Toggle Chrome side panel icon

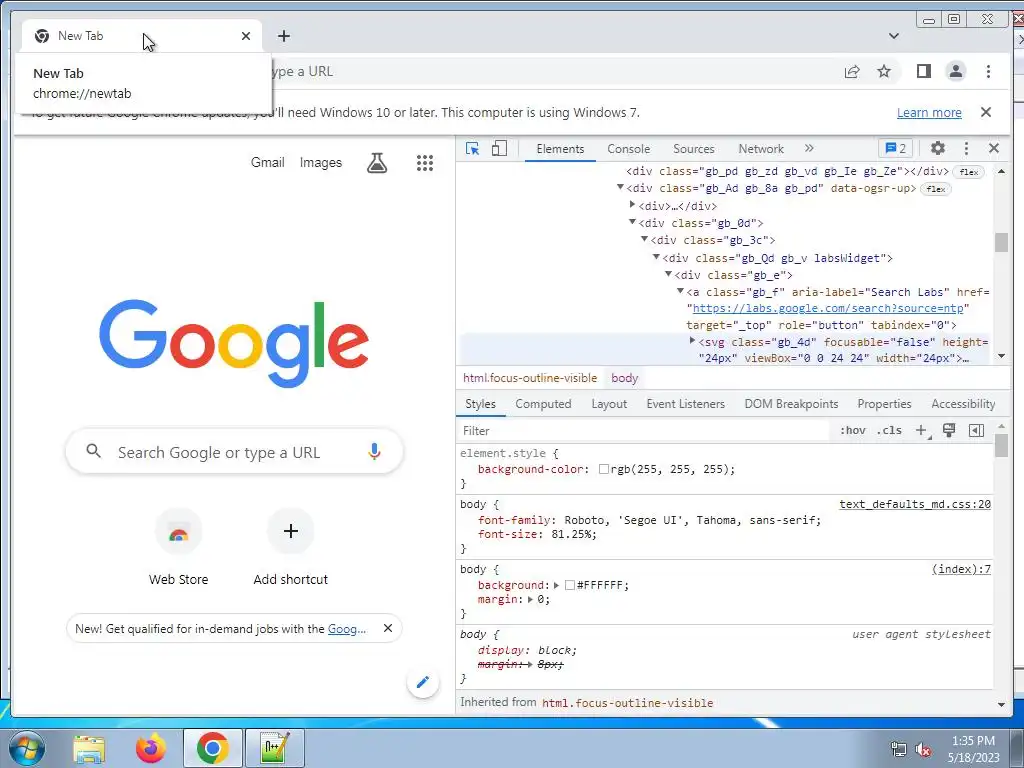tap(923, 71)
